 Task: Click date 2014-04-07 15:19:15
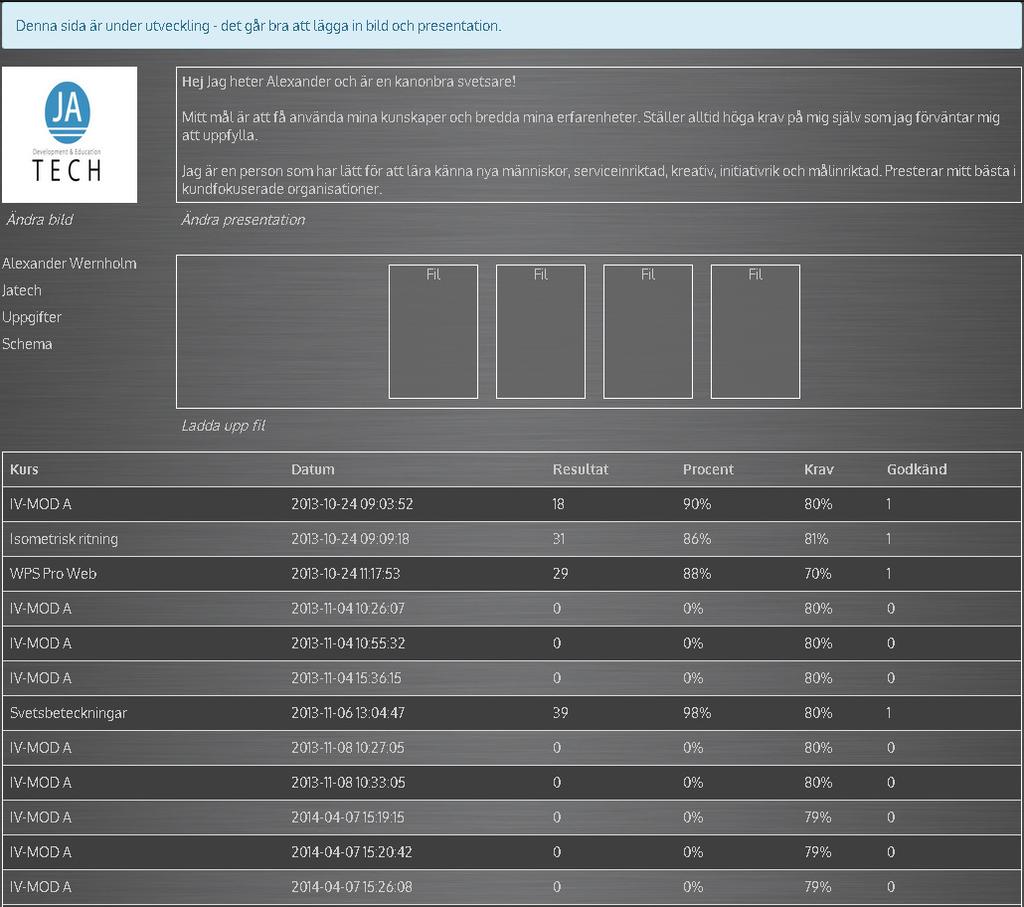[x=347, y=817]
